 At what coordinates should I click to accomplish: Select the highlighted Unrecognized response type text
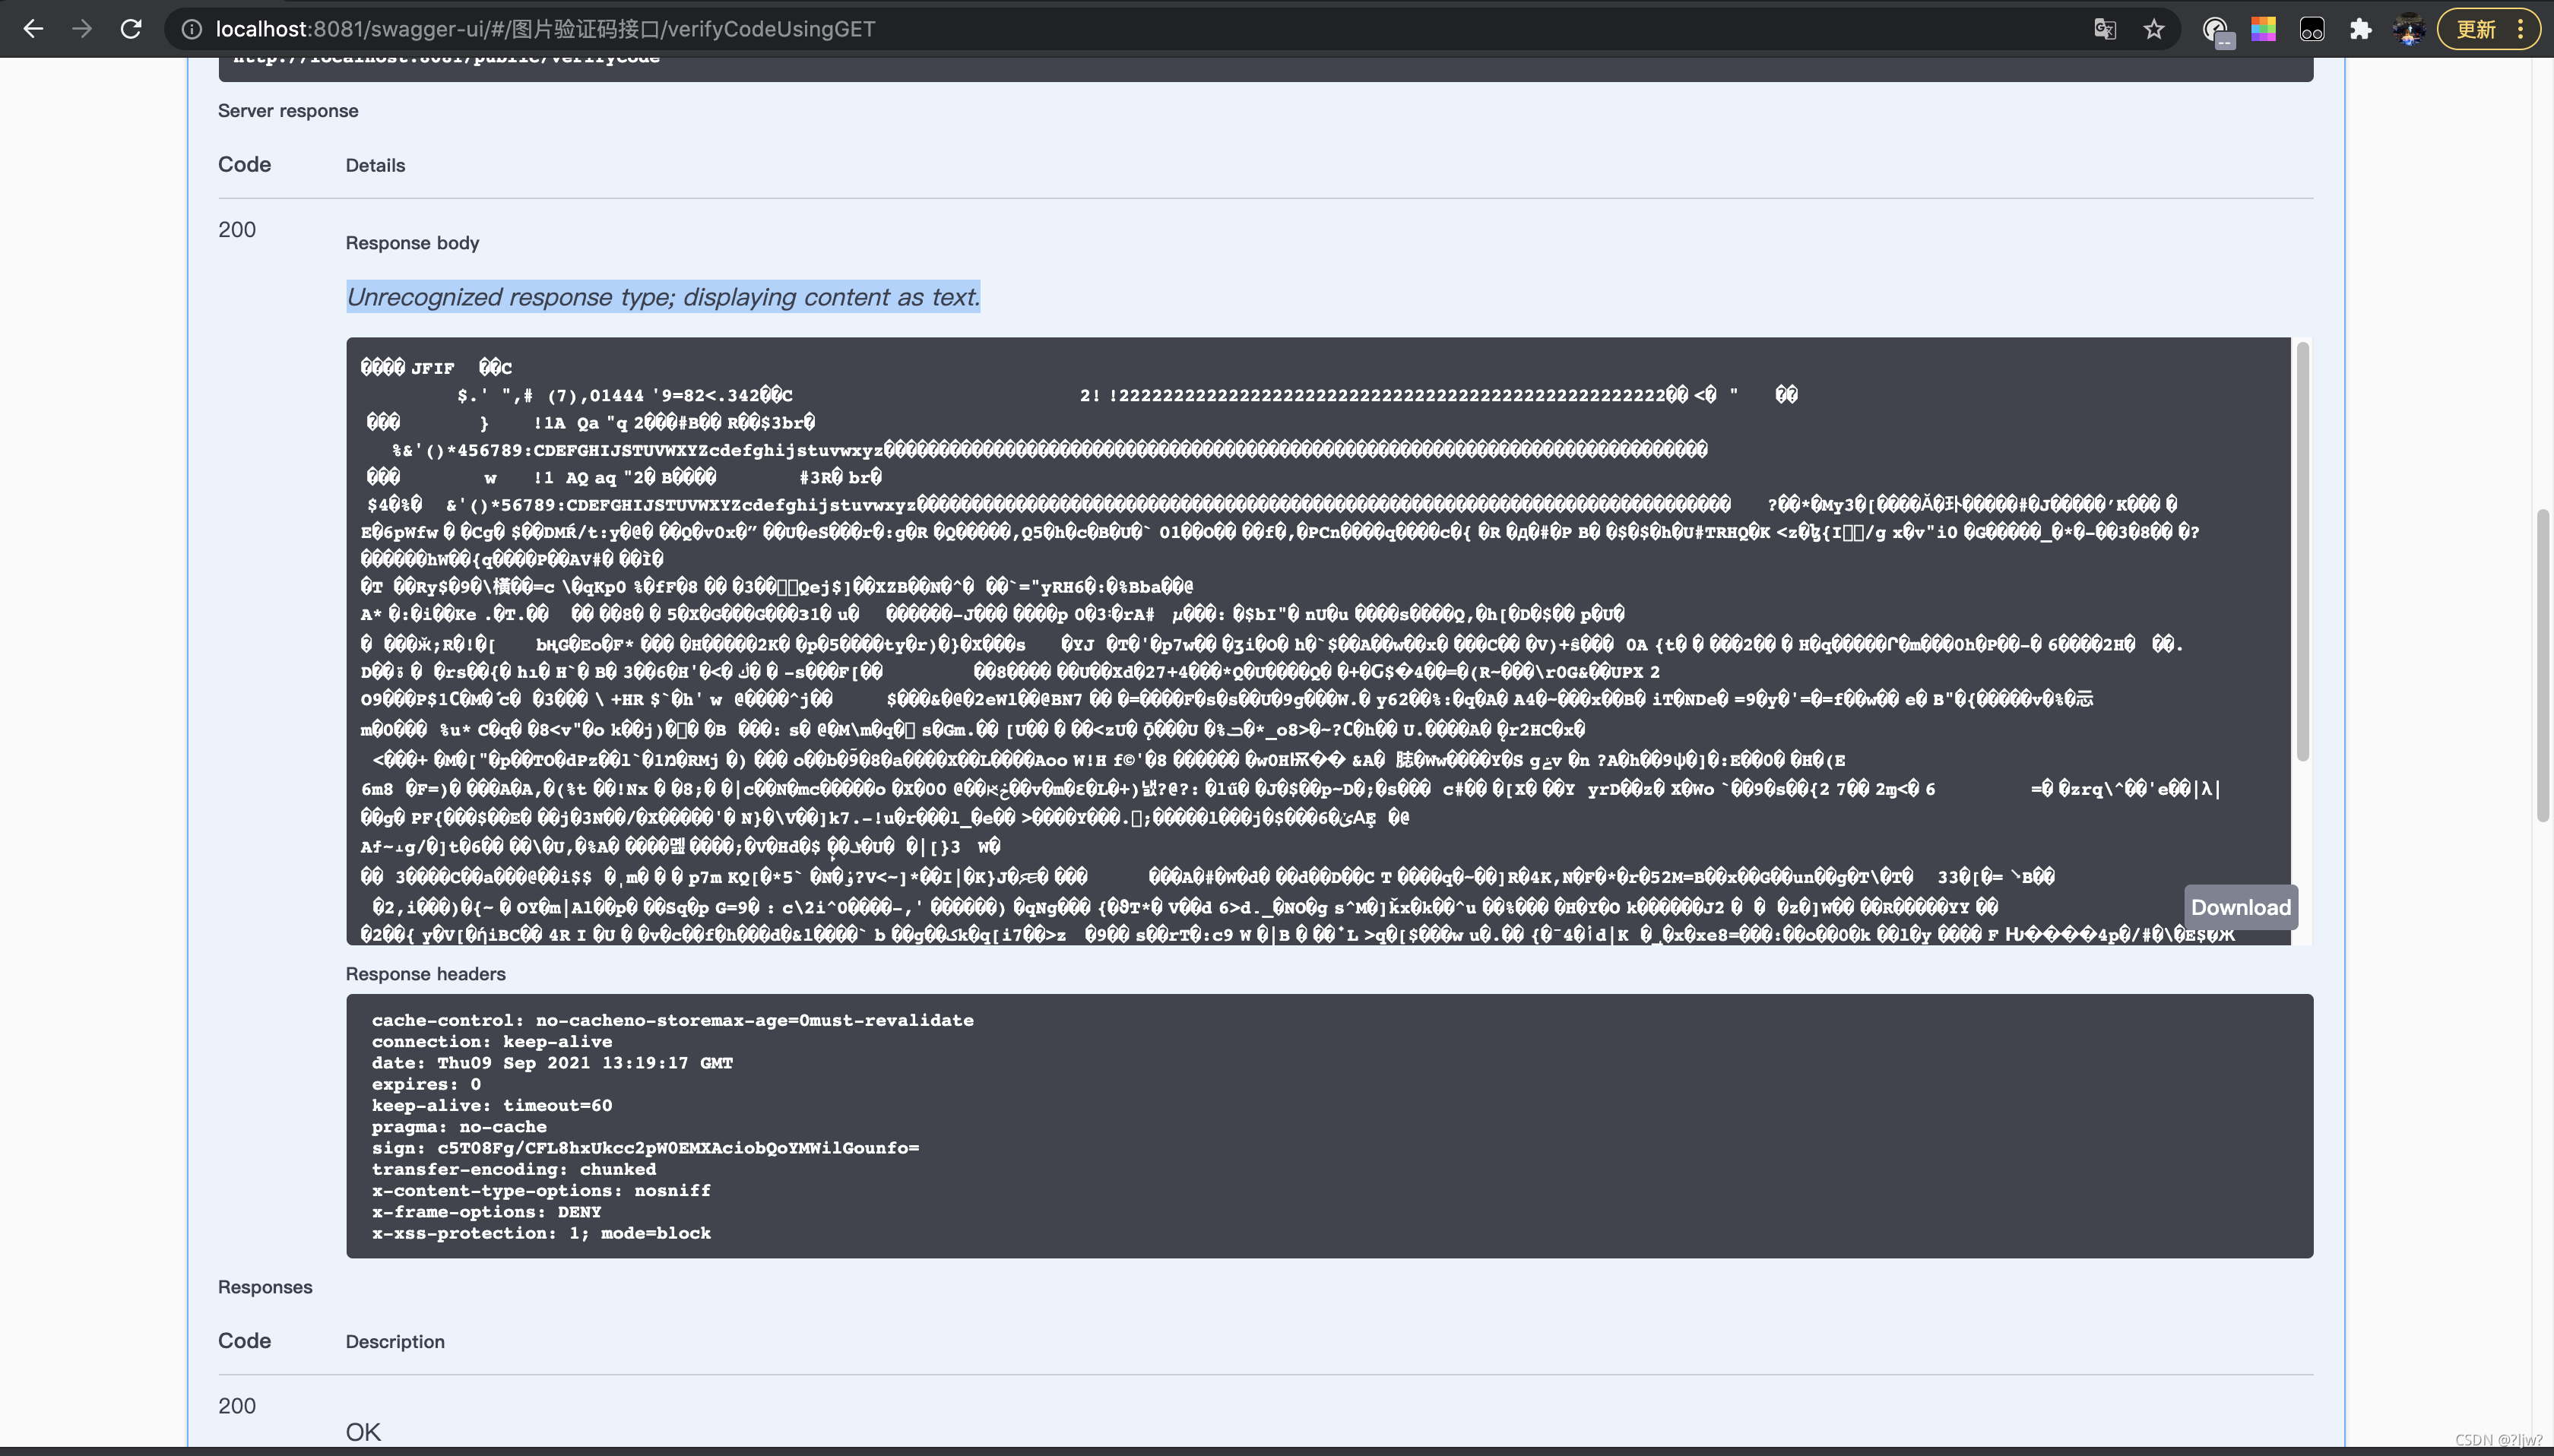click(x=663, y=296)
